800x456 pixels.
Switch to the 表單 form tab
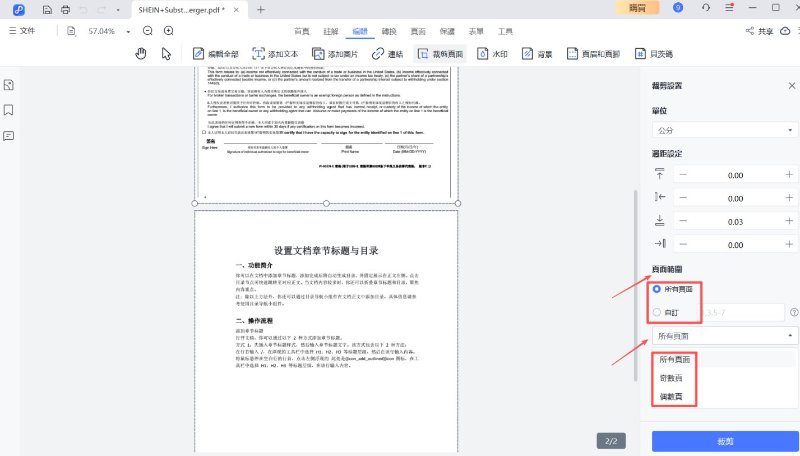point(476,31)
